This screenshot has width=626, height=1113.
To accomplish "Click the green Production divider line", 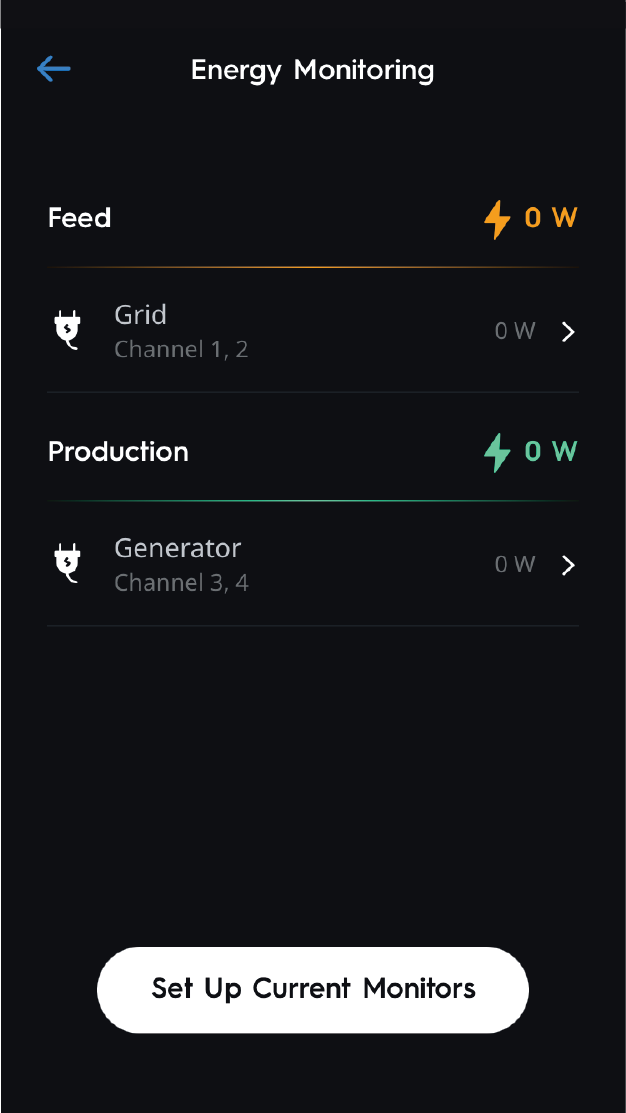I will click(x=313, y=500).
